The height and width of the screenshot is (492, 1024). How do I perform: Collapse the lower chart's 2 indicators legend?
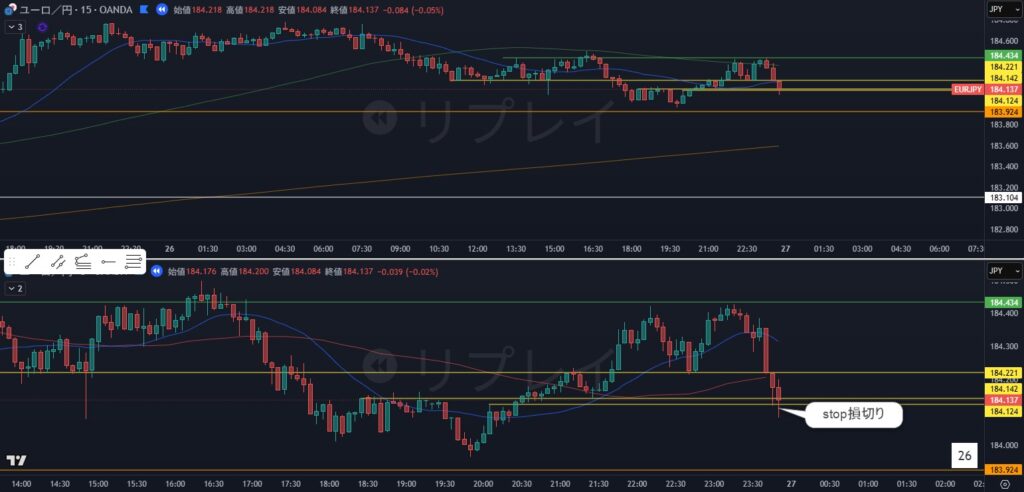[15, 288]
